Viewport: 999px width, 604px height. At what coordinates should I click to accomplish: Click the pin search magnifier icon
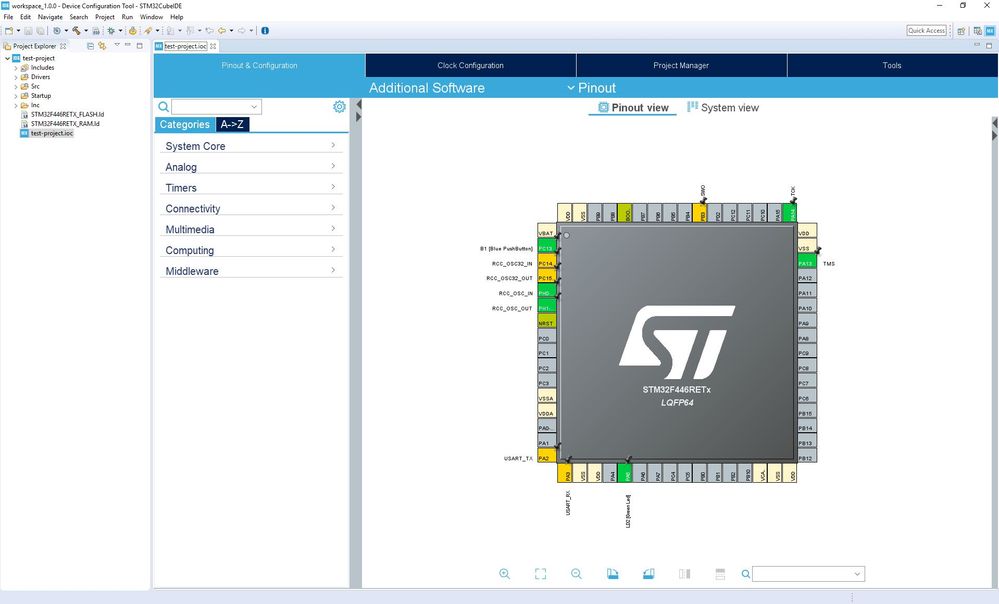(745, 574)
